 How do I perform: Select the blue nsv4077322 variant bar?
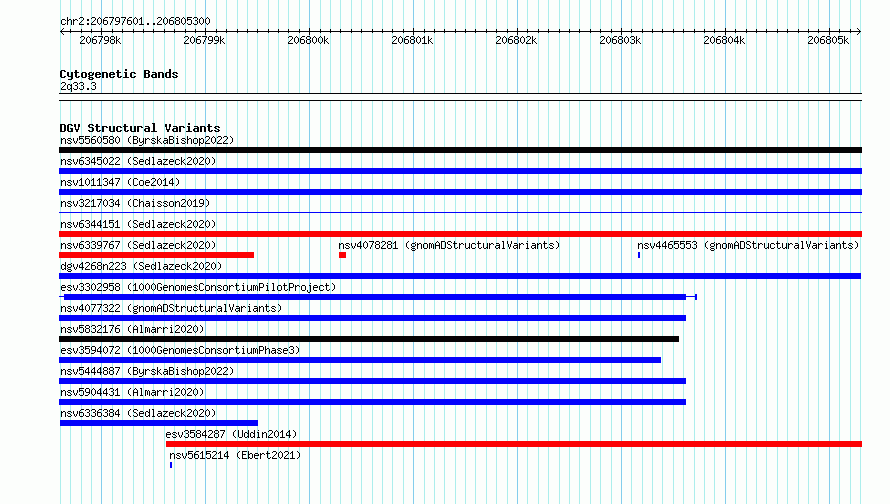click(x=372, y=318)
